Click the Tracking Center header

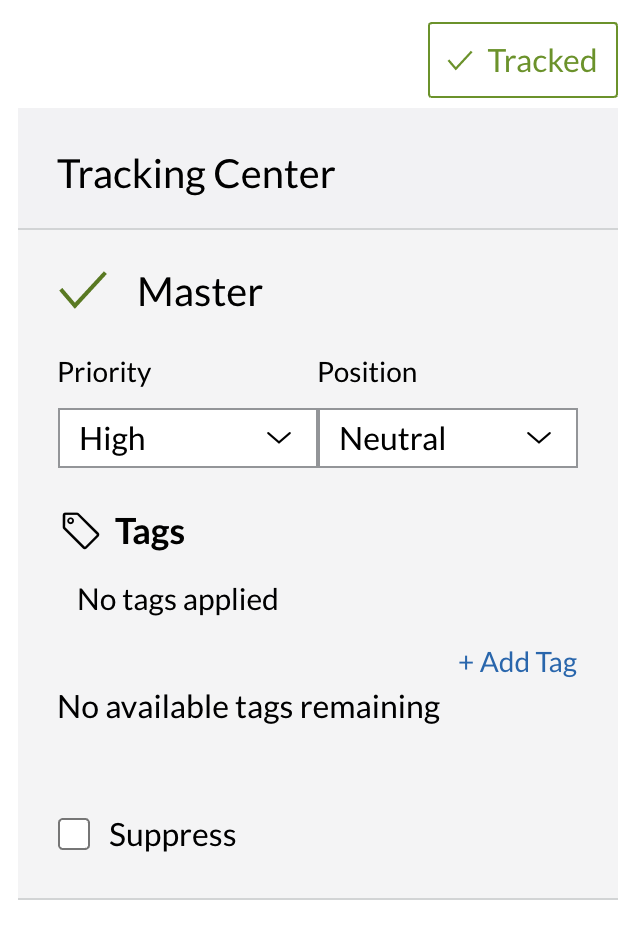point(196,173)
